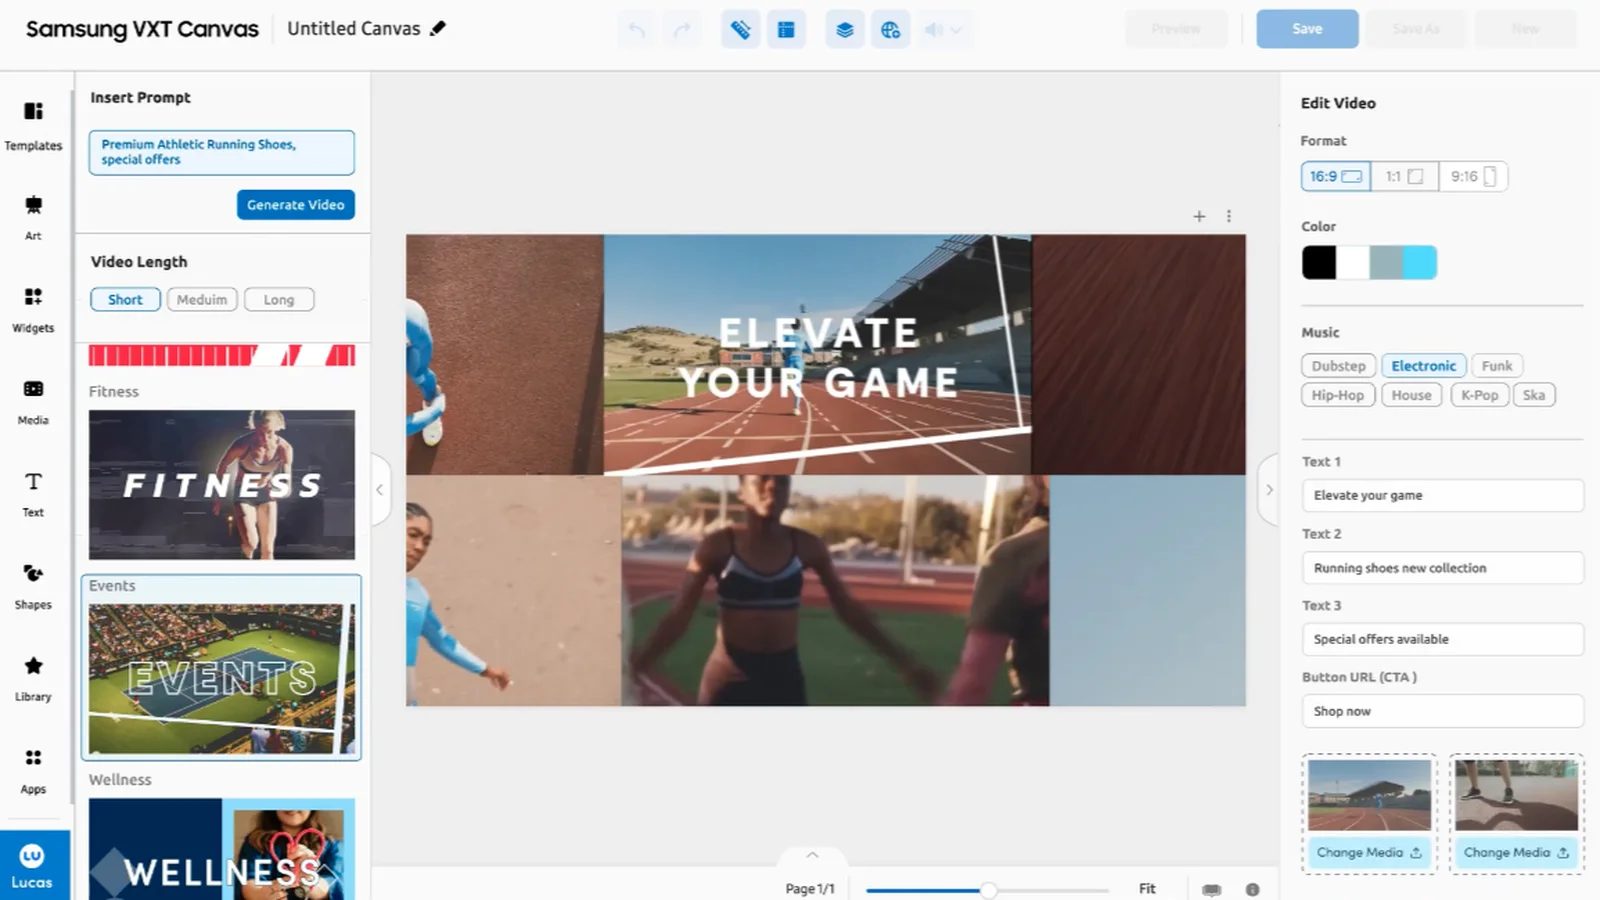Open the layers toolbar icon

click(845, 29)
